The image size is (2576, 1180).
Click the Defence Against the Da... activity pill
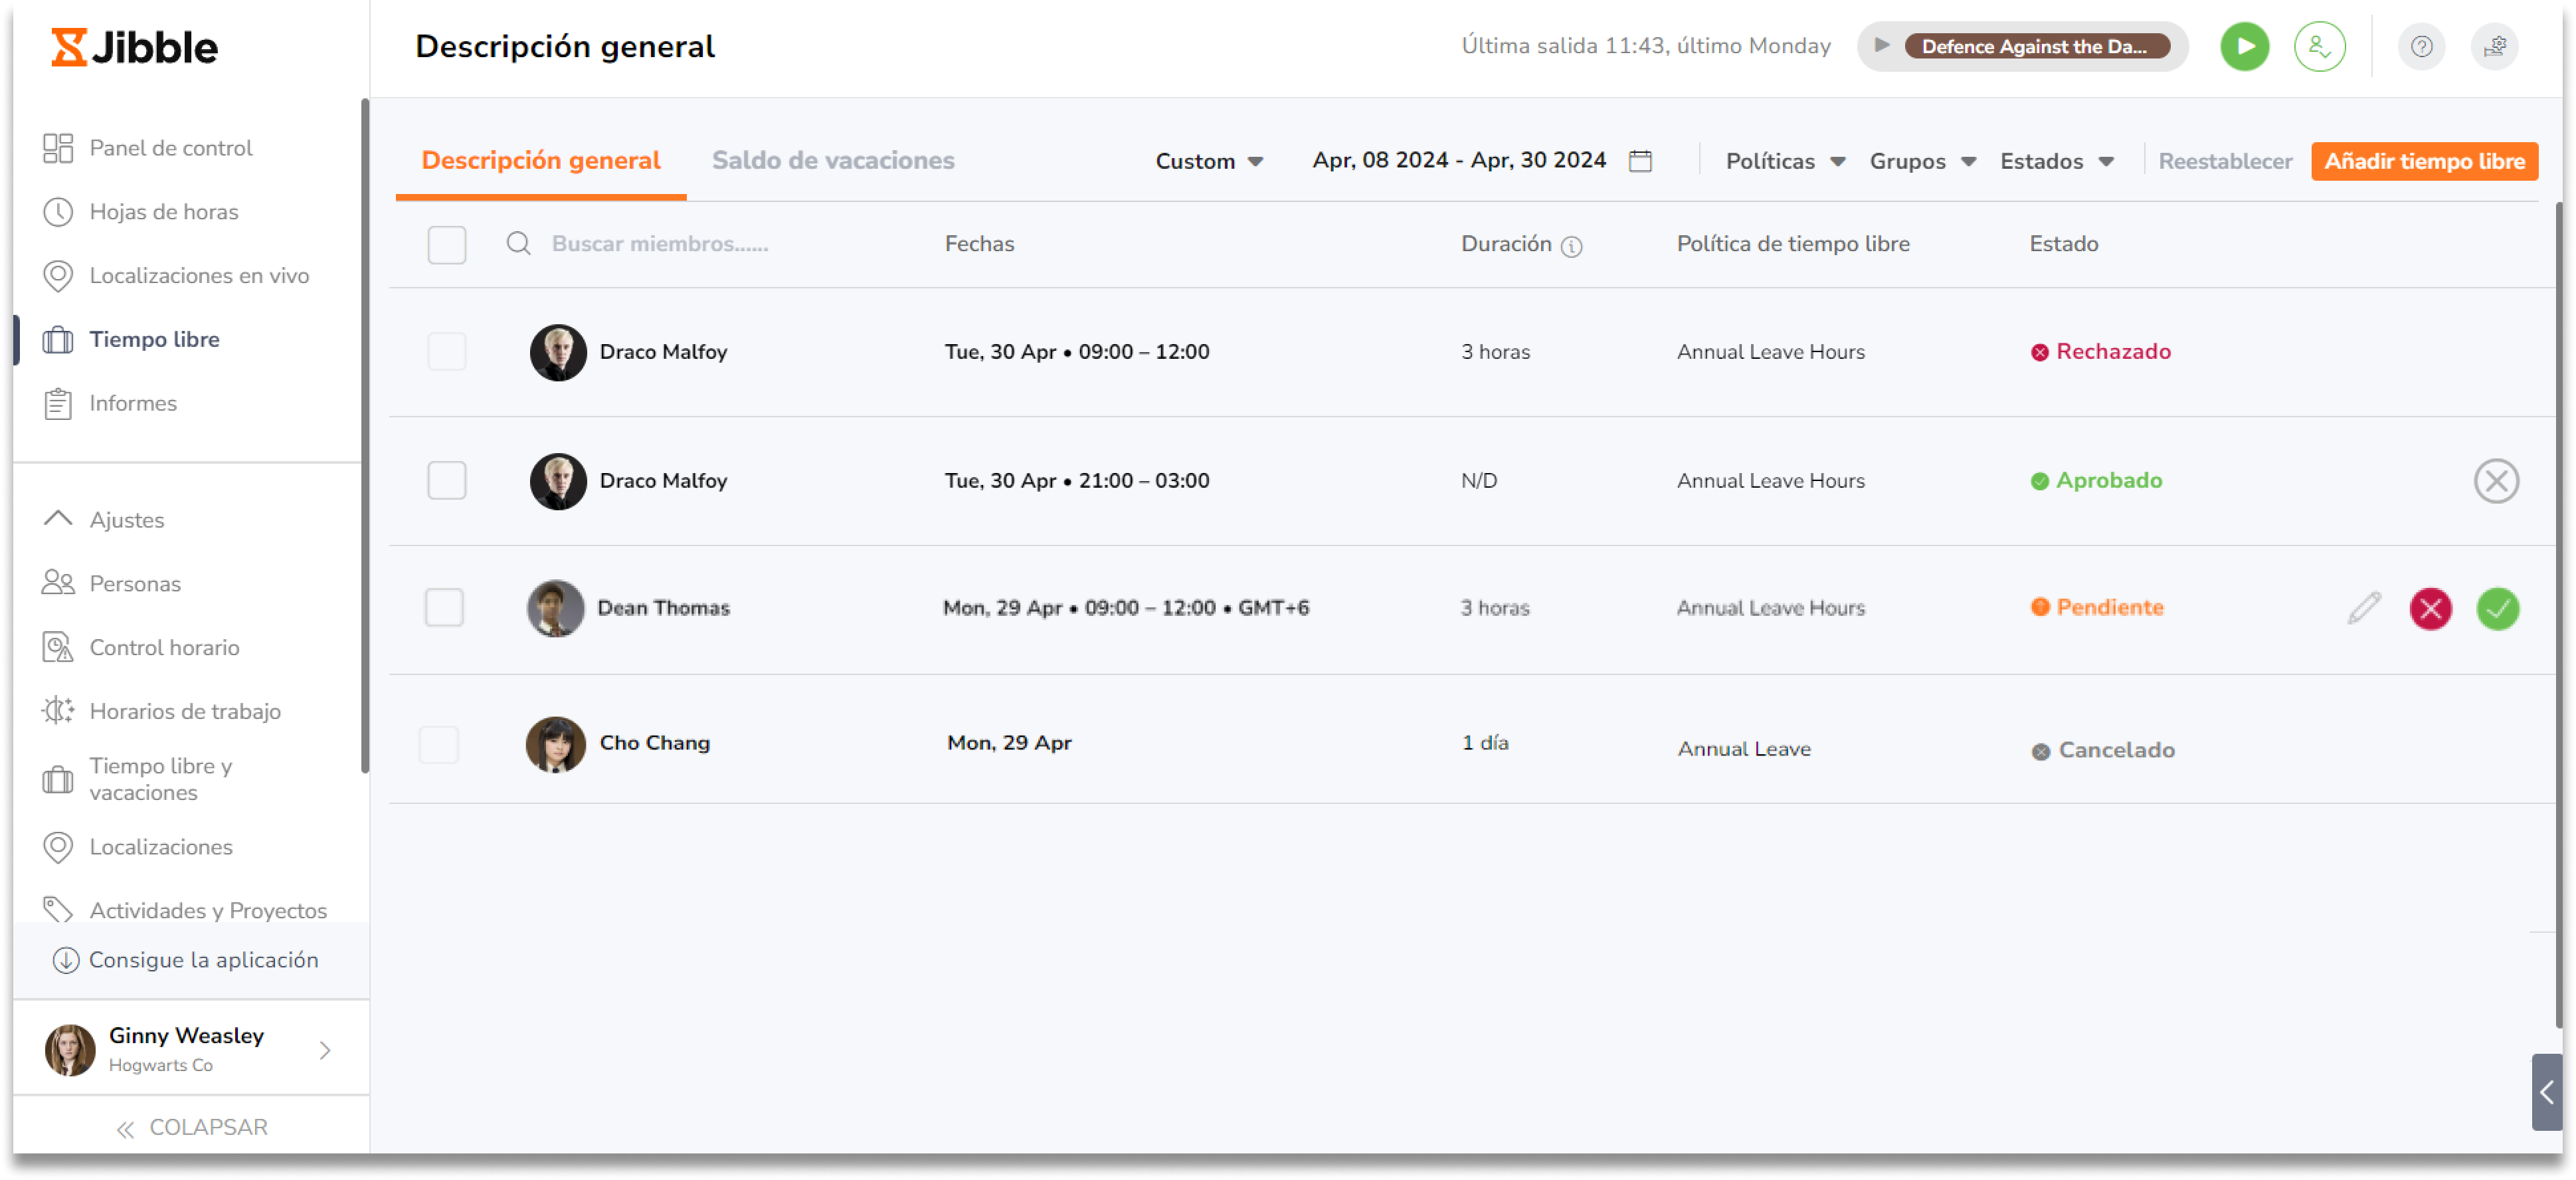click(2036, 46)
